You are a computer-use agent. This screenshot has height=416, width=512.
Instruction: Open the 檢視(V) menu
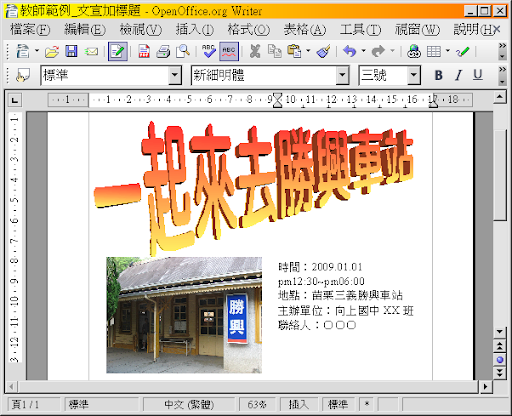(x=141, y=30)
